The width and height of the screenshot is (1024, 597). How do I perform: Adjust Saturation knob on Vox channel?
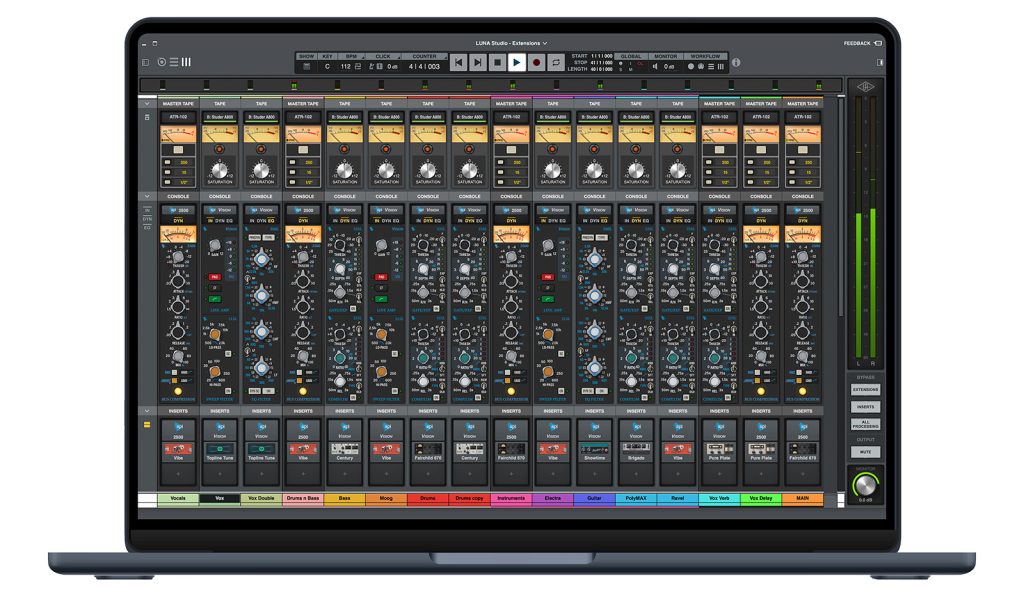click(220, 170)
